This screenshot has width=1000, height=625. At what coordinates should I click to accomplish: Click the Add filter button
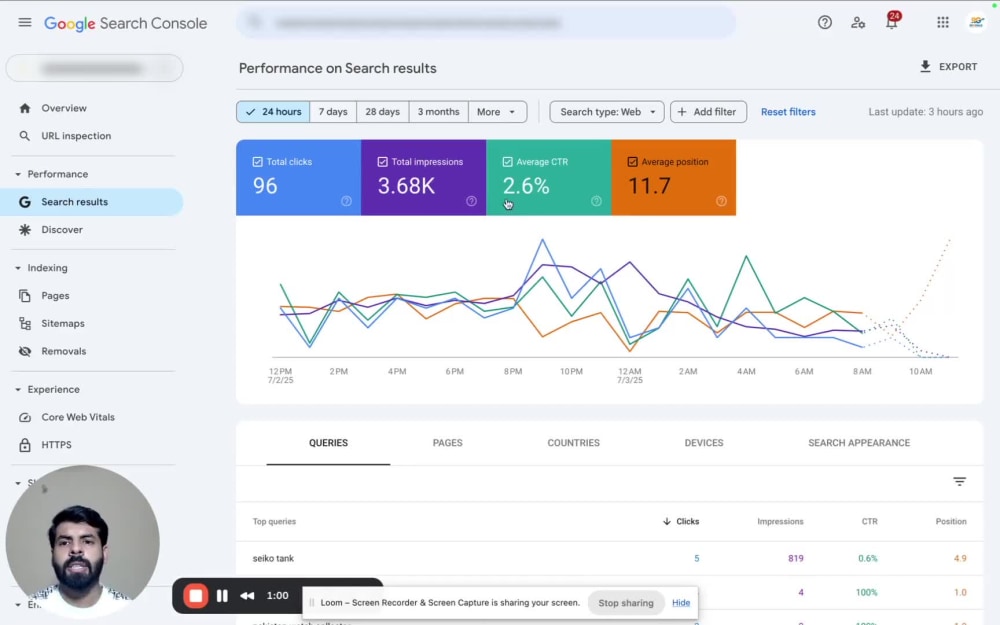708,112
